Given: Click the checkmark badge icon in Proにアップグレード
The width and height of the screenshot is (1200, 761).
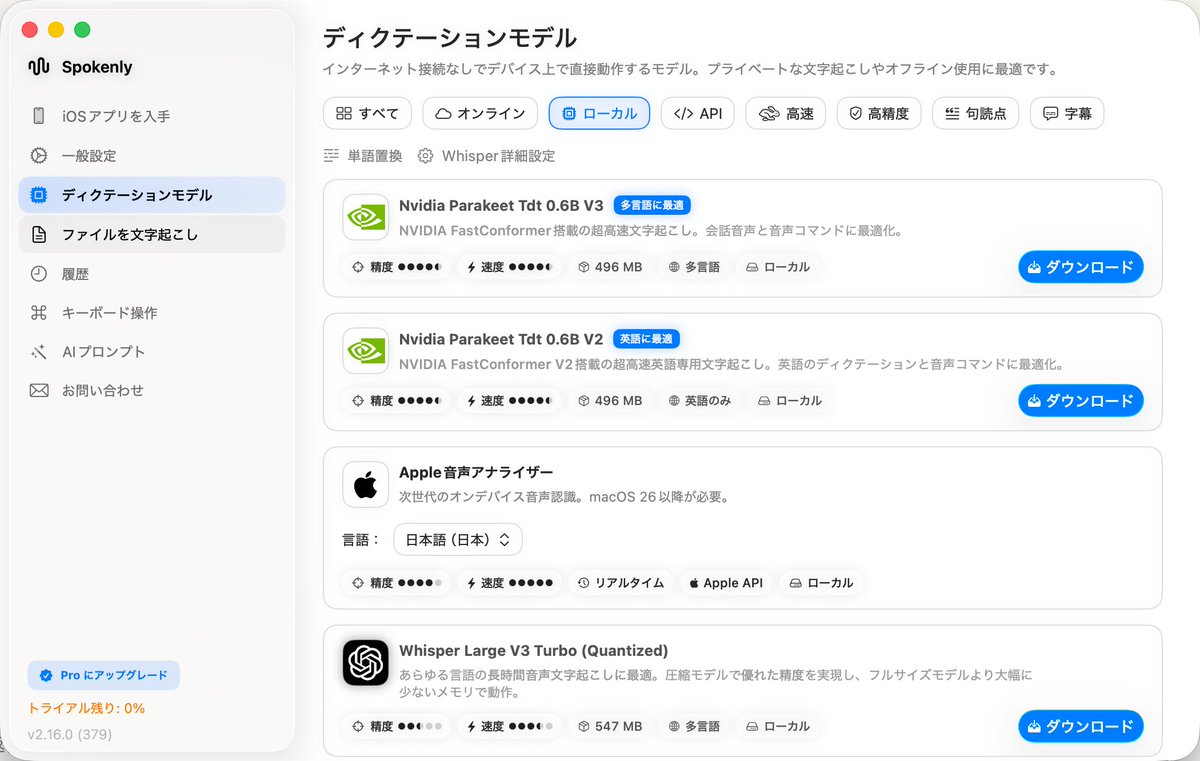Looking at the screenshot, I should tap(45, 675).
